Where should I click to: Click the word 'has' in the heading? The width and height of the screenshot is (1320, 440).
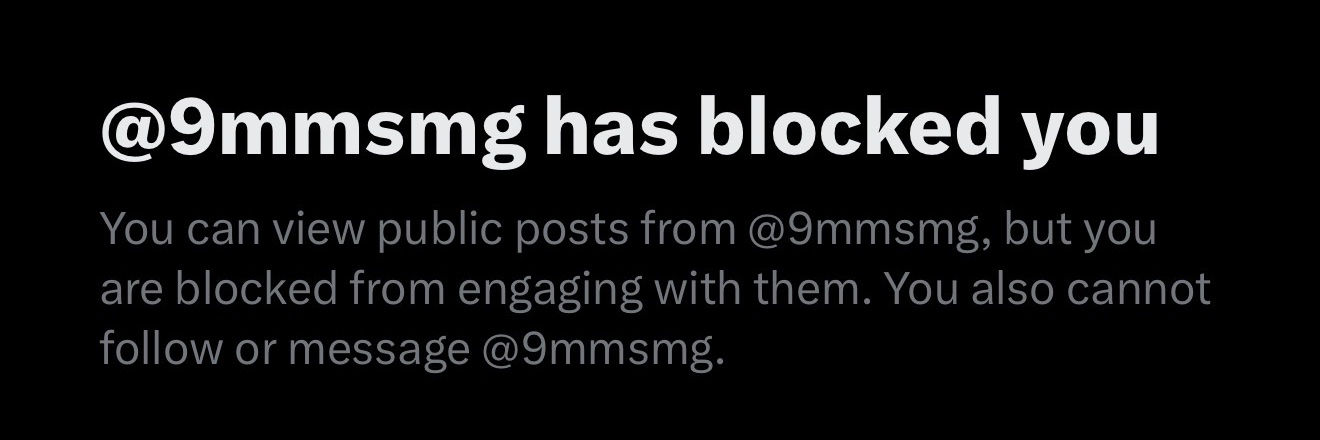(610, 129)
